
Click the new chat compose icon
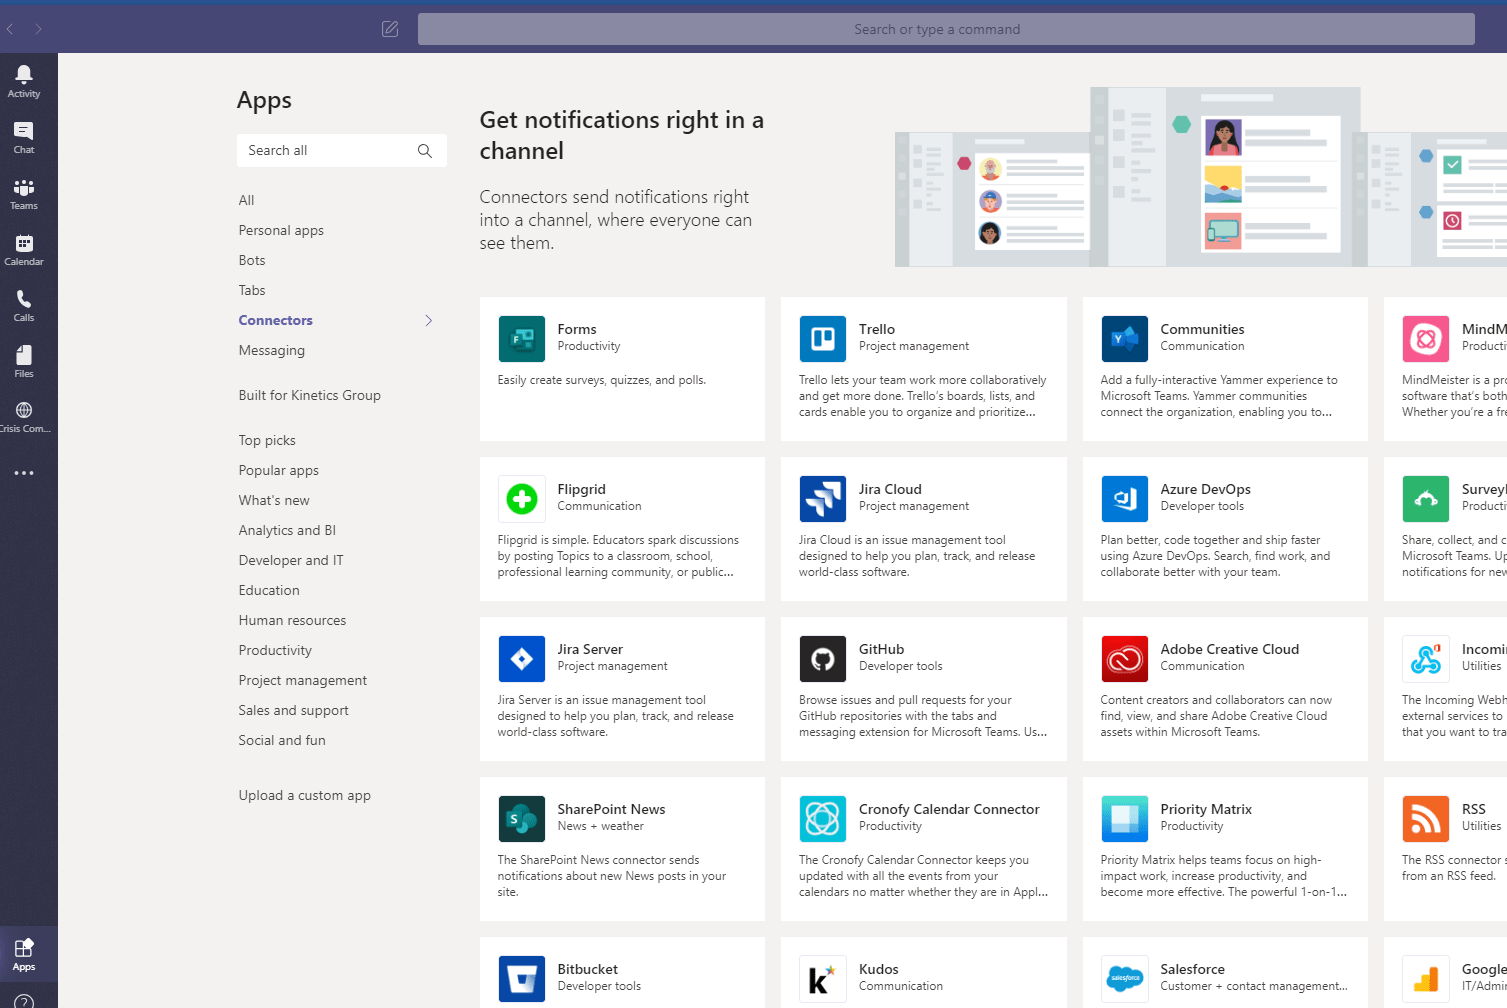coord(390,29)
